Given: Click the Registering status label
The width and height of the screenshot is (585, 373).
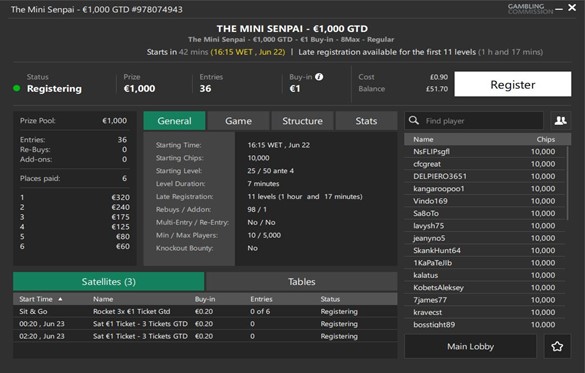Looking at the screenshot, I should 54,89.
